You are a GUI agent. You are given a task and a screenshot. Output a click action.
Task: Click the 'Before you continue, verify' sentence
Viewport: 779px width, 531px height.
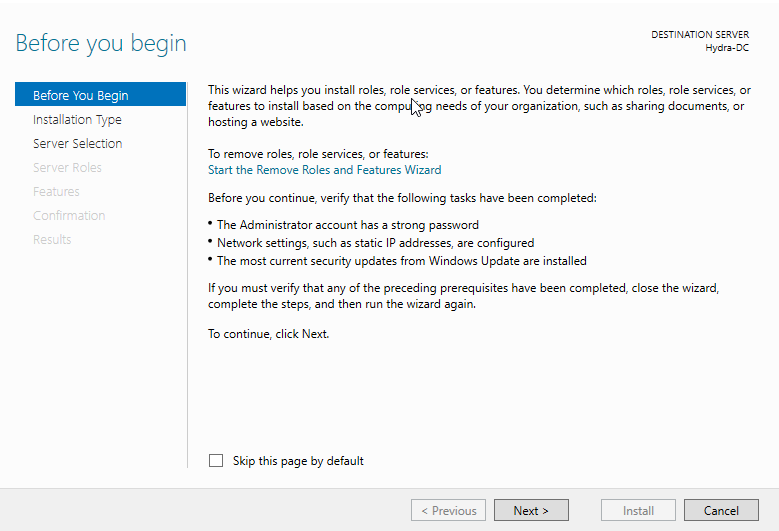click(402, 198)
